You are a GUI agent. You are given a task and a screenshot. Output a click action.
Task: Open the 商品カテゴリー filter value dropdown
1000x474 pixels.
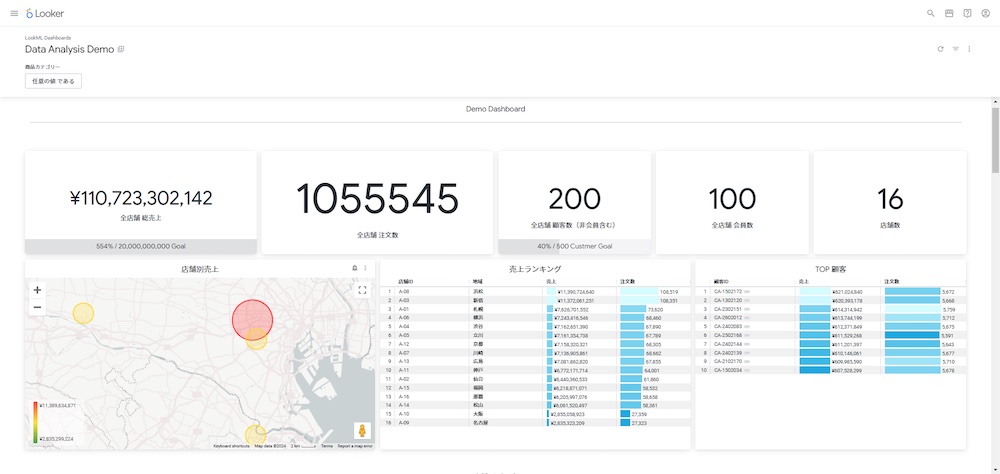pos(53,80)
